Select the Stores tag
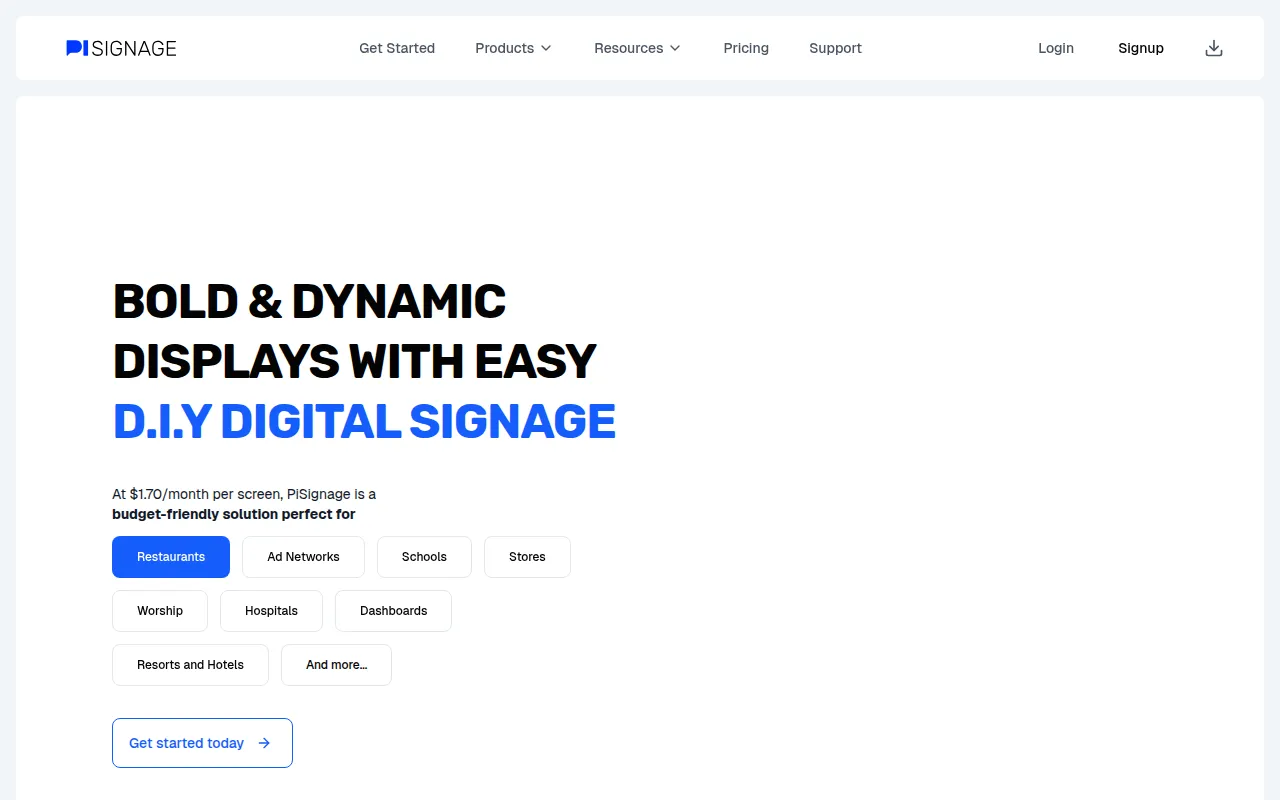The image size is (1280, 800). tap(527, 557)
